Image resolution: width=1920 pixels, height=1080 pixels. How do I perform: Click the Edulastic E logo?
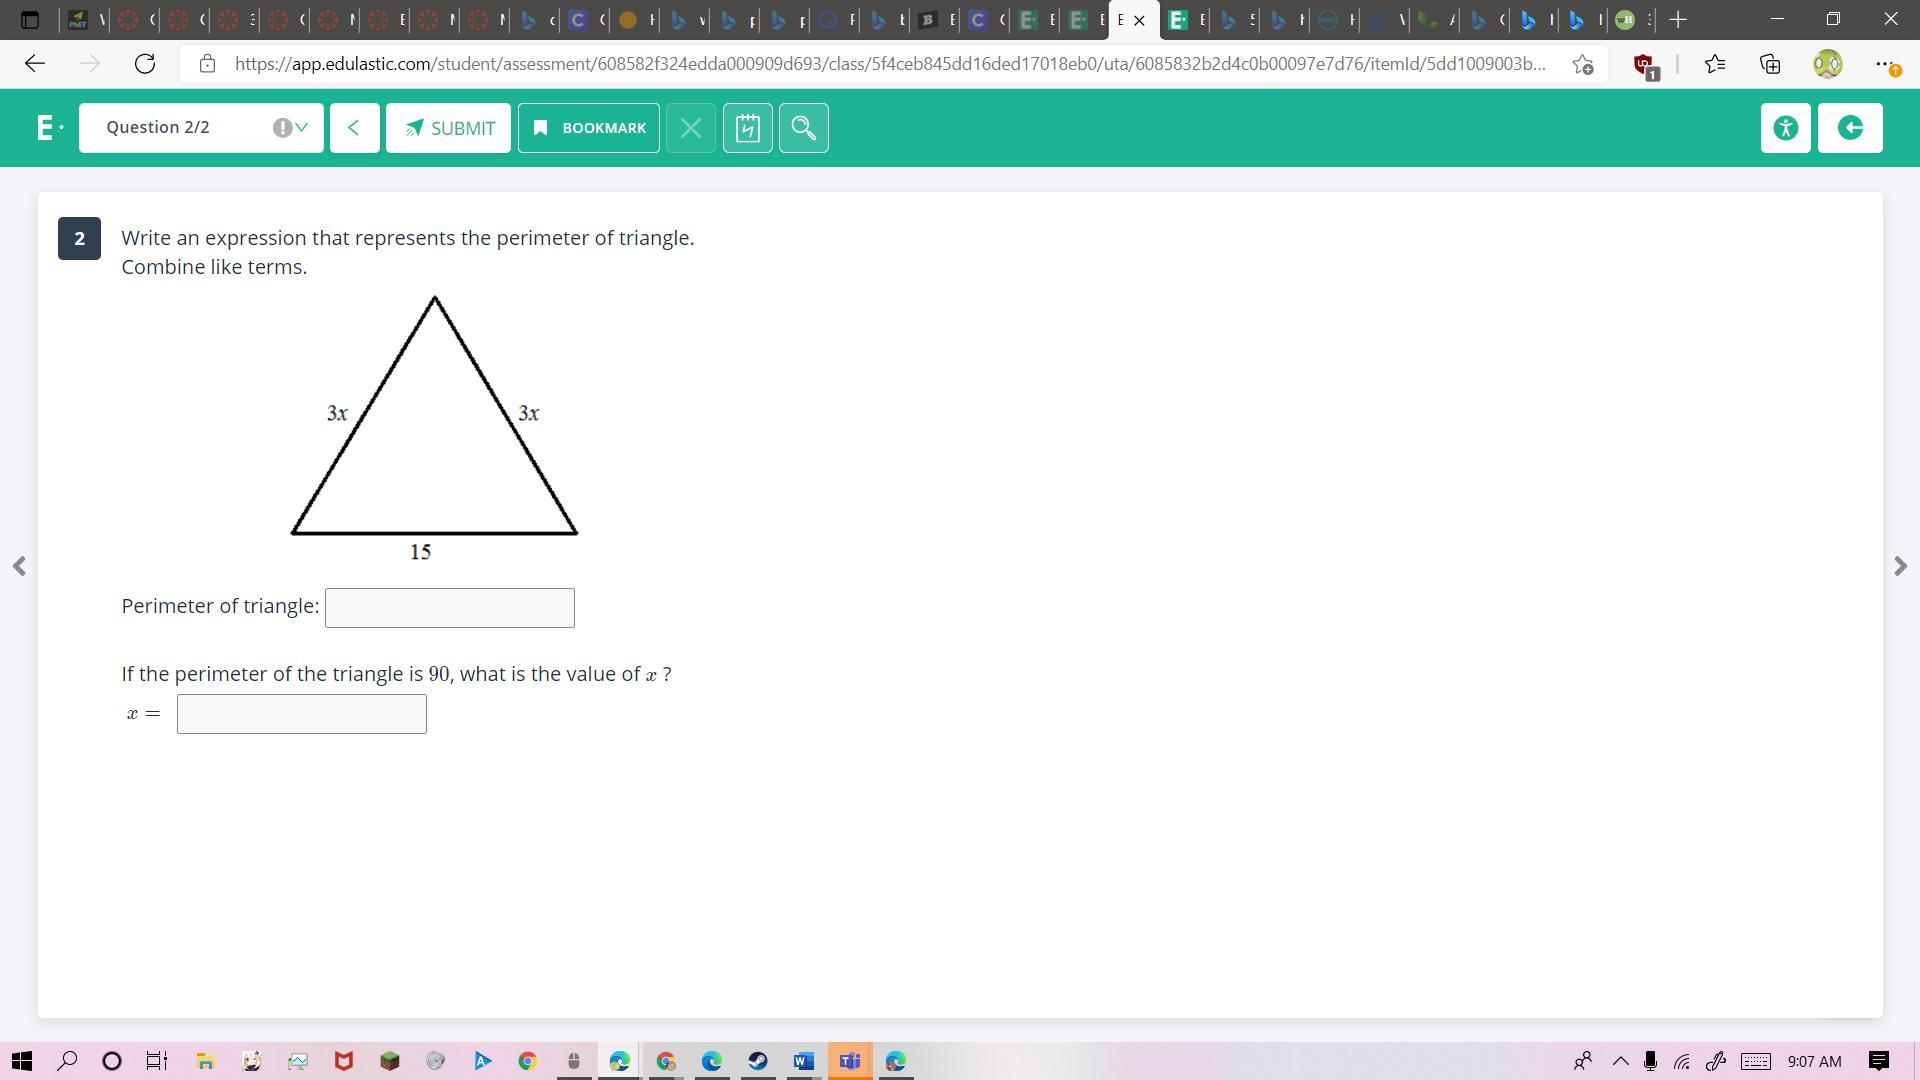coord(45,128)
